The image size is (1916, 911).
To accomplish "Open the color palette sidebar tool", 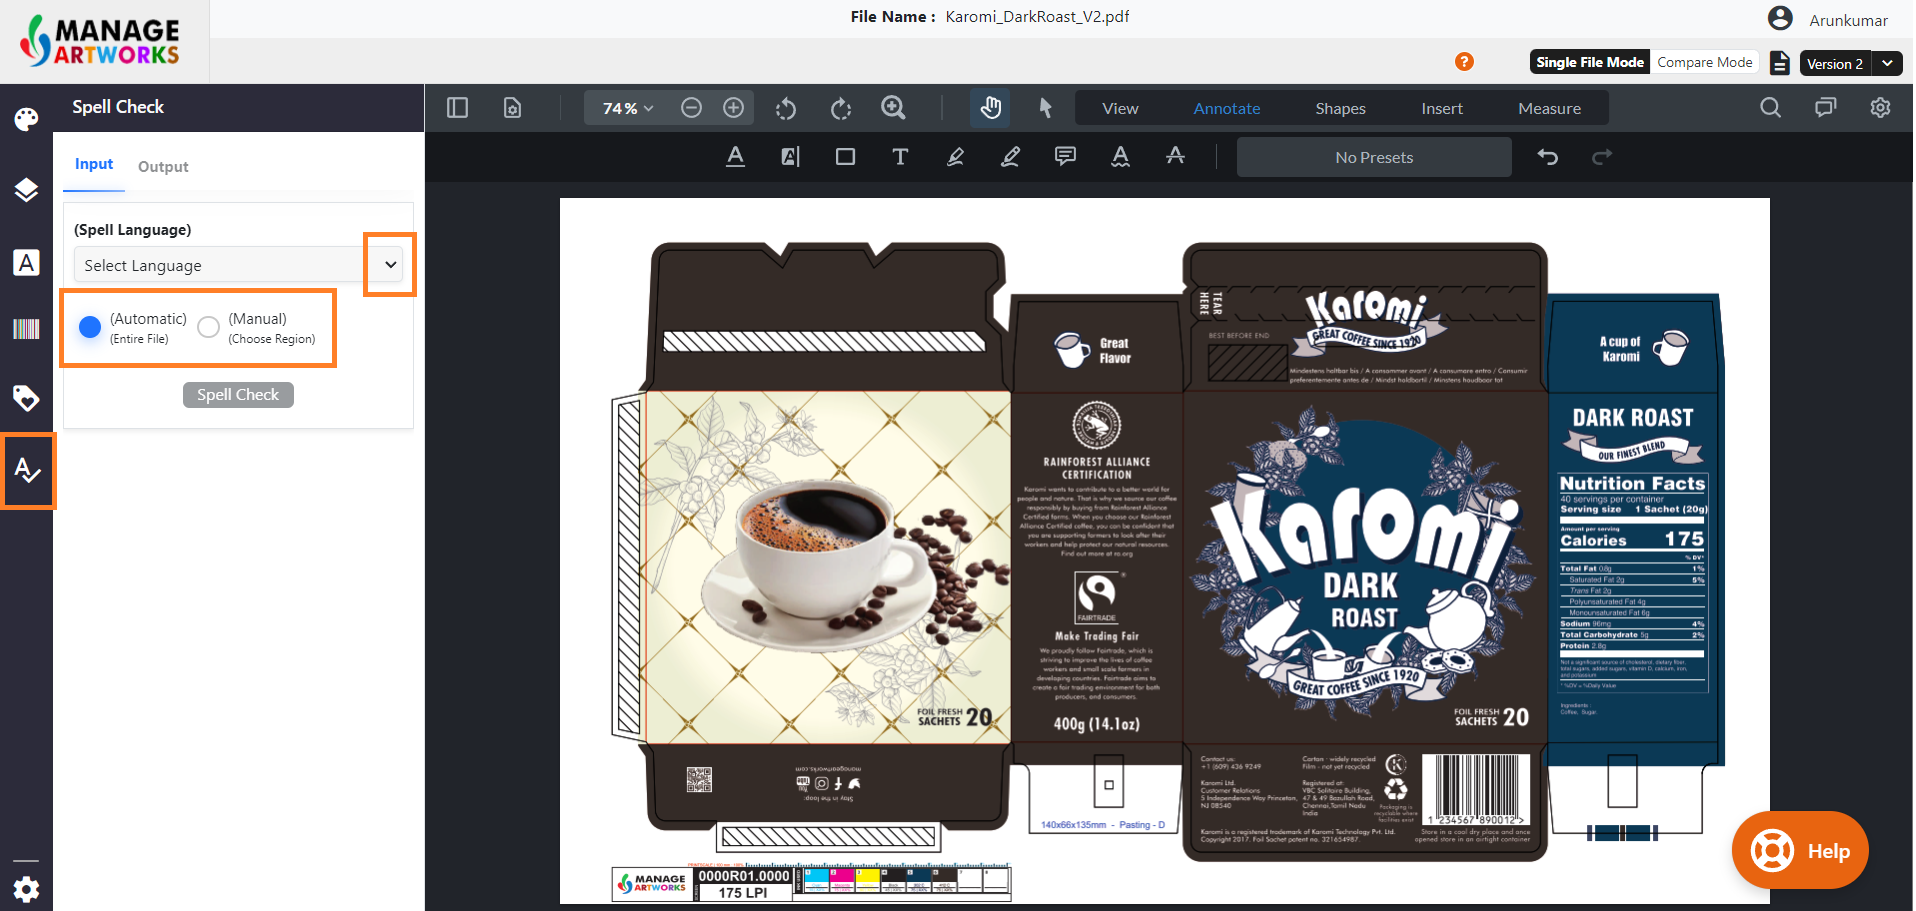I will (x=26, y=119).
